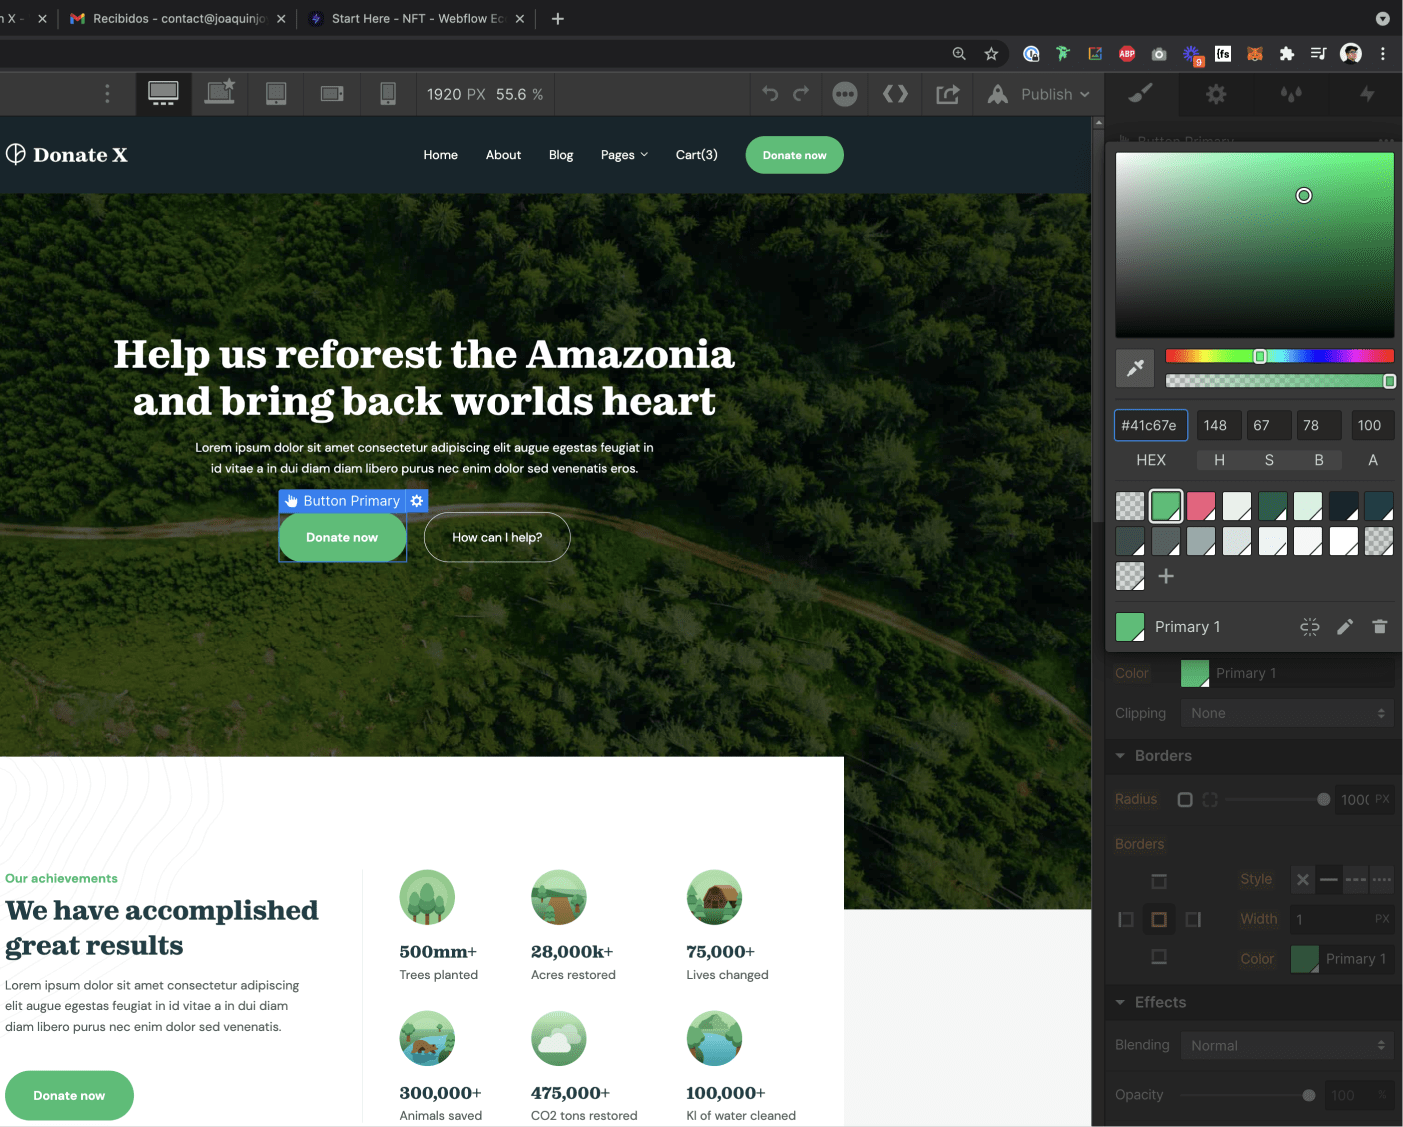Open the Element Settings gear panel
Image resolution: width=1403 pixels, height=1127 pixels.
click(1215, 94)
